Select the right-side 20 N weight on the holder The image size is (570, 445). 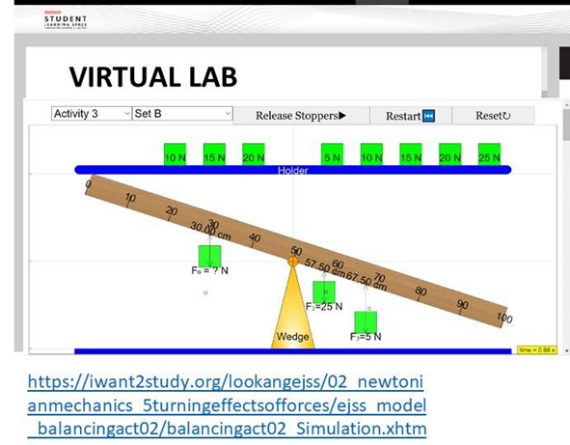[x=450, y=155]
